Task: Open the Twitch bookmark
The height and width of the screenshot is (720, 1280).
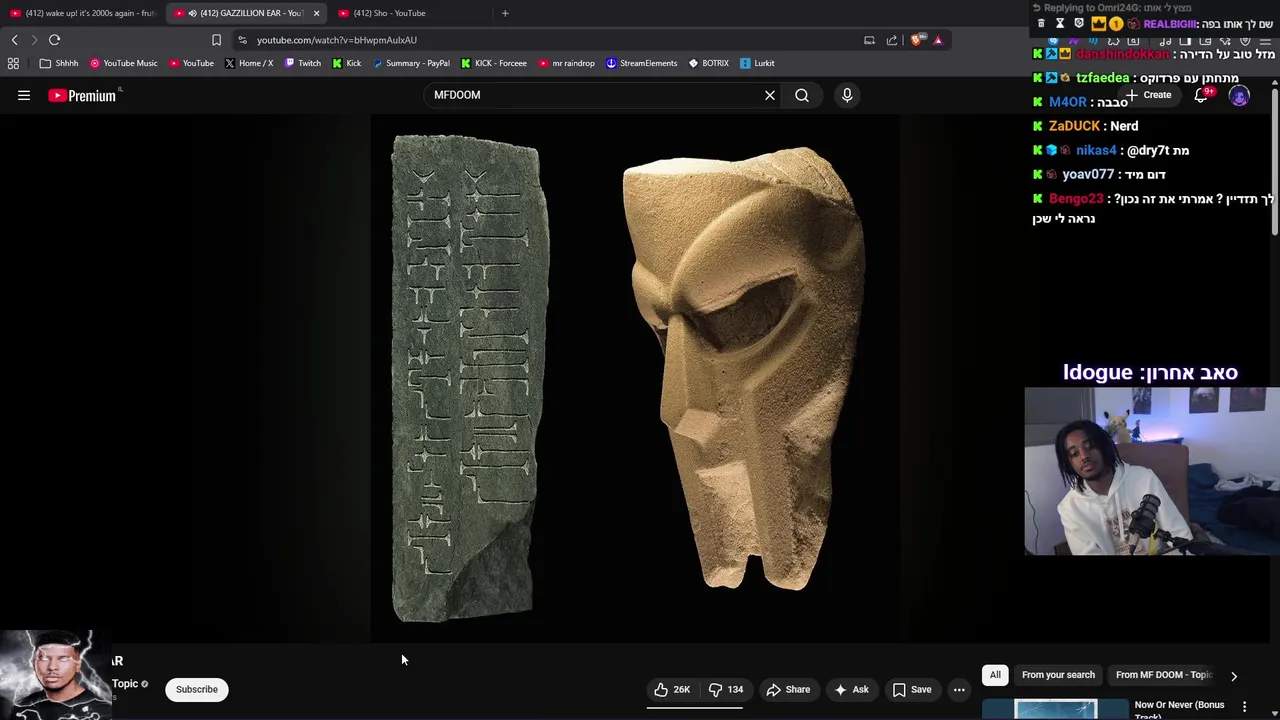Action: (x=303, y=63)
